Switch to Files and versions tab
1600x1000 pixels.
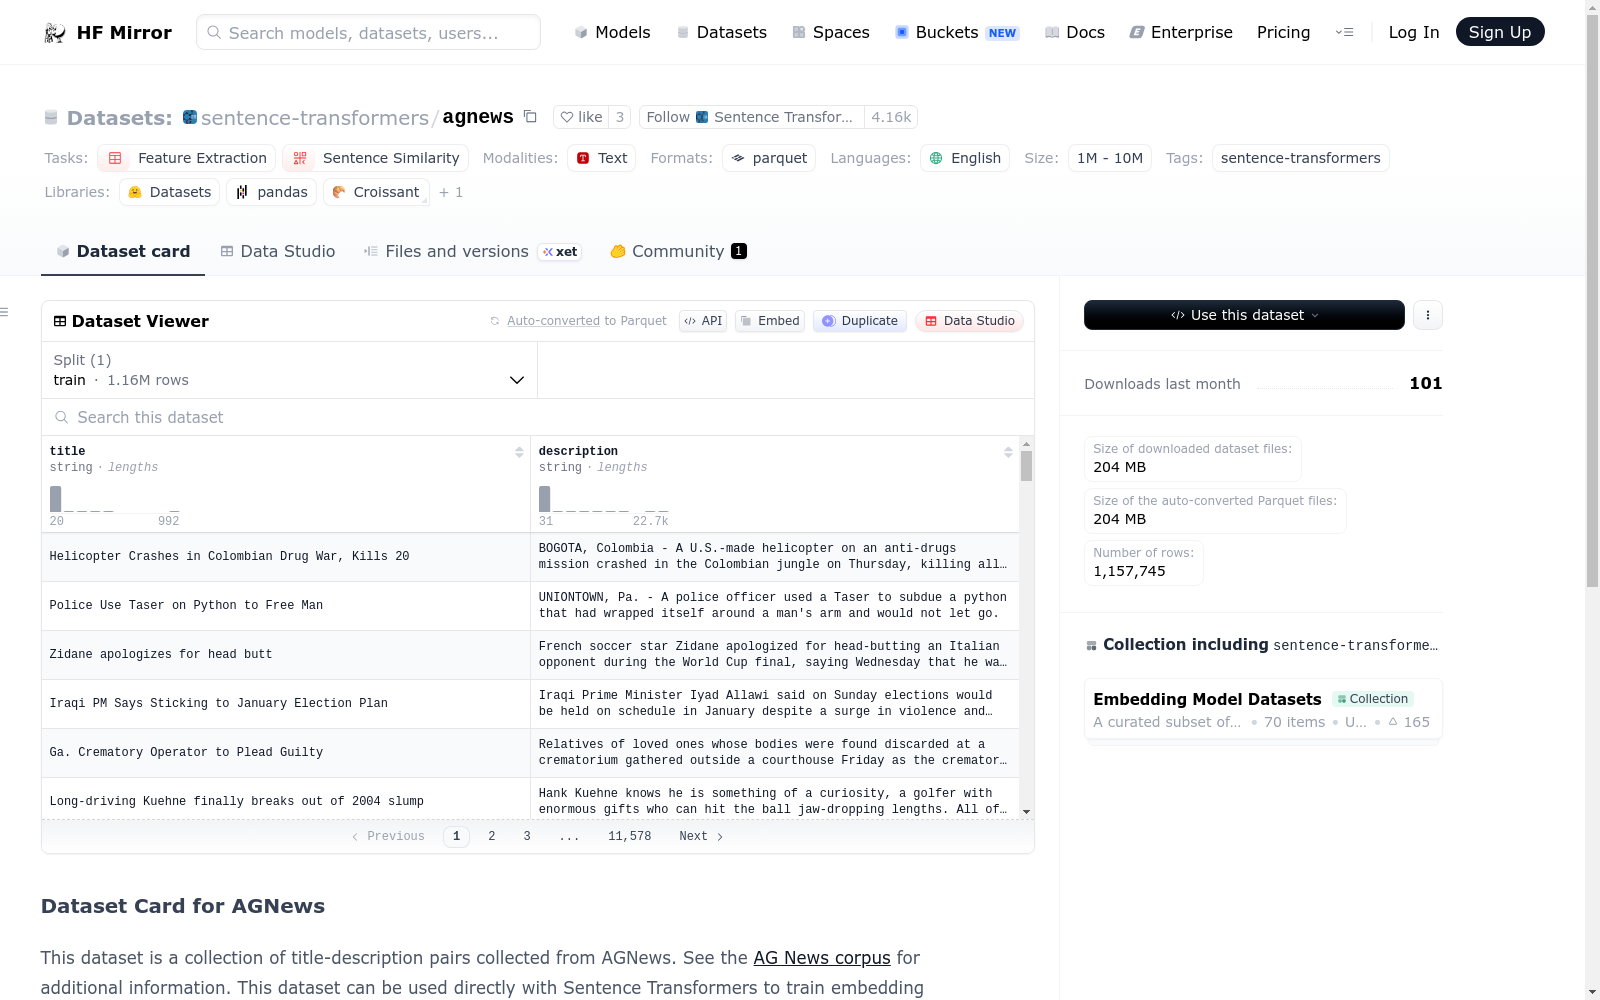[x=472, y=252]
